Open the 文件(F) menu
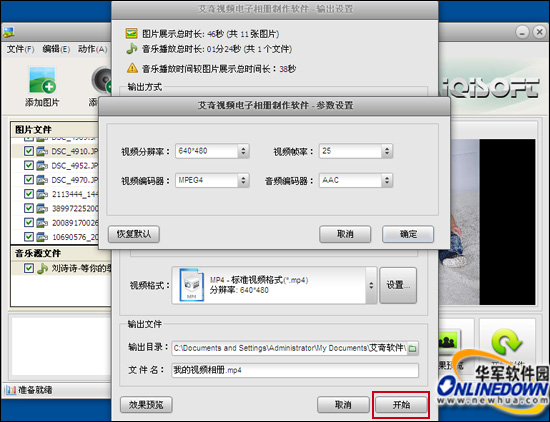This screenshot has height=422, width=550. [x=20, y=49]
